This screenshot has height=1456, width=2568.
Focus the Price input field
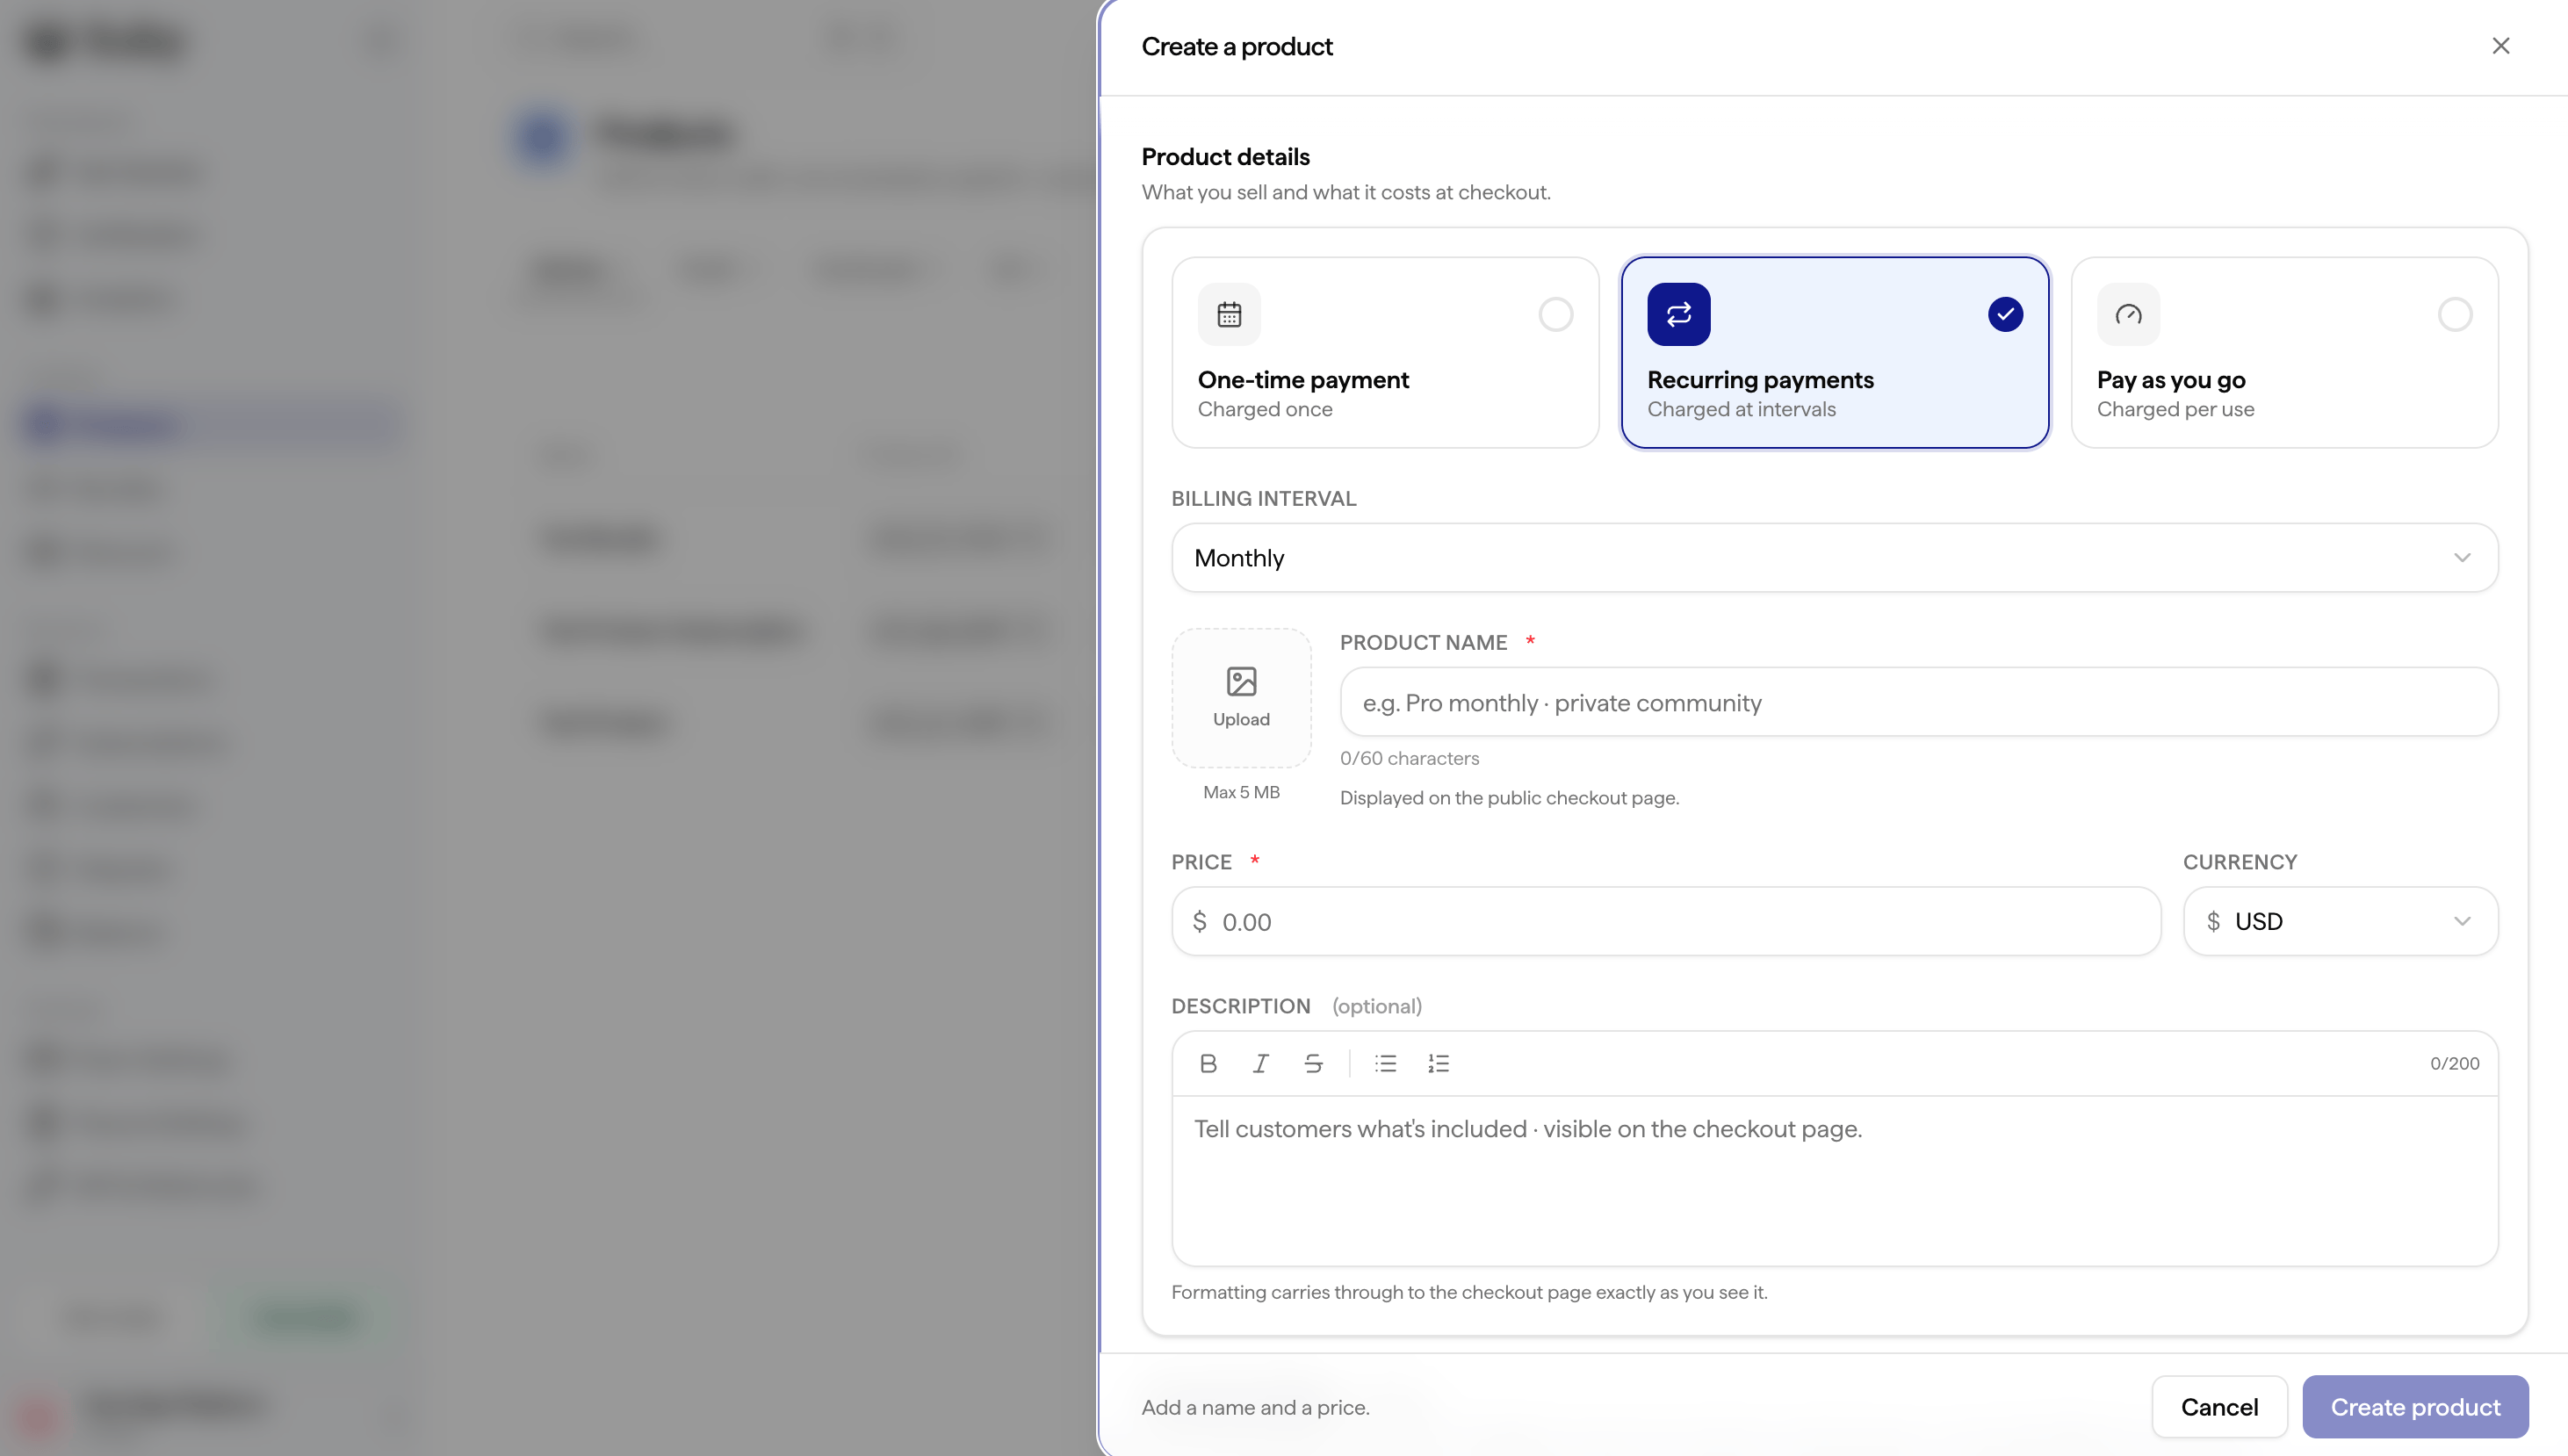click(1666, 921)
